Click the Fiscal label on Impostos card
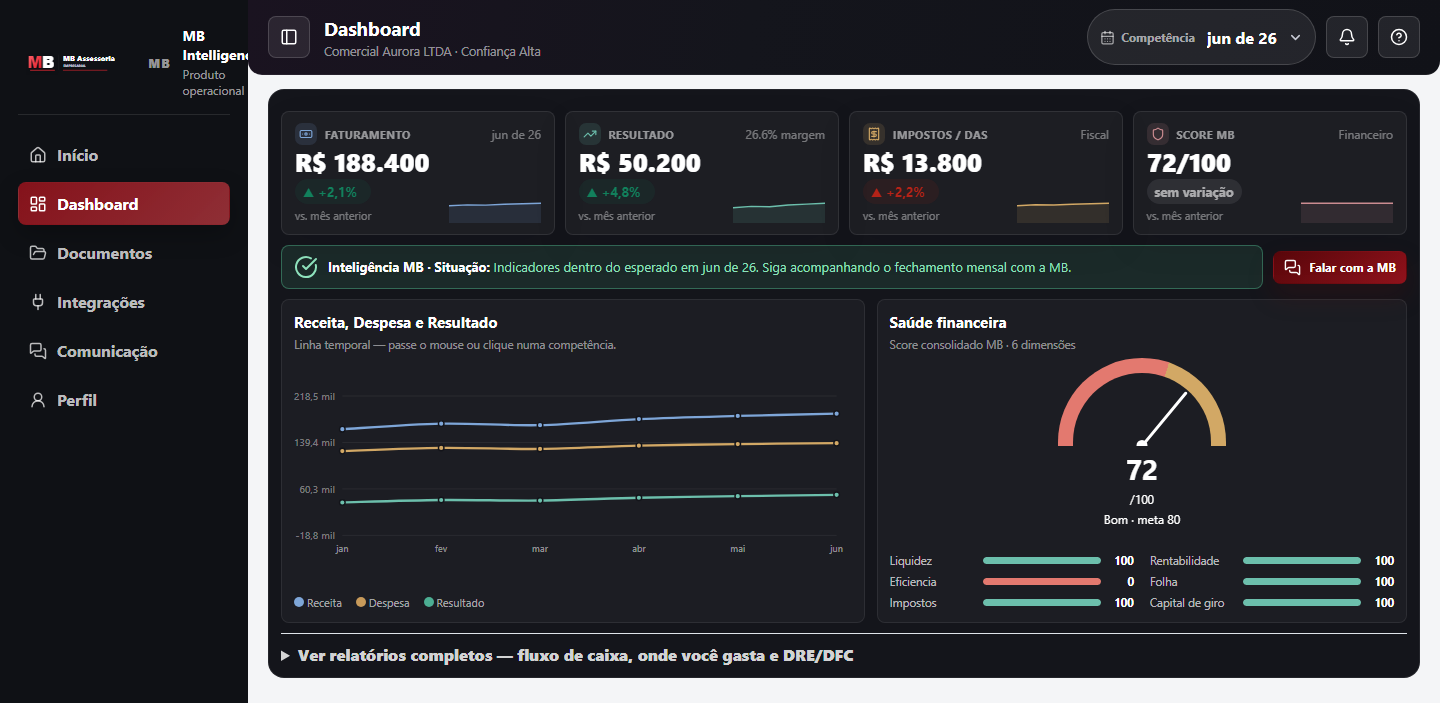 point(1094,135)
